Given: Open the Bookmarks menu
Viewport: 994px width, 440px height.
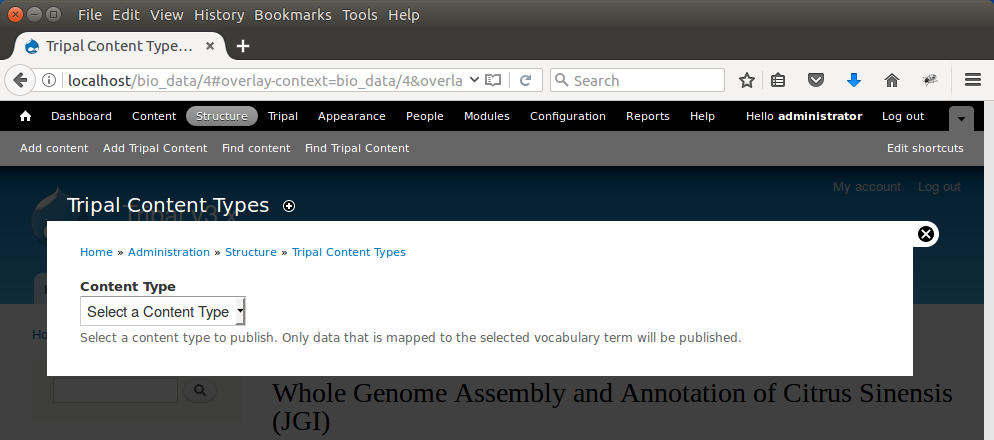Looking at the screenshot, I should [x=292, y=15].
